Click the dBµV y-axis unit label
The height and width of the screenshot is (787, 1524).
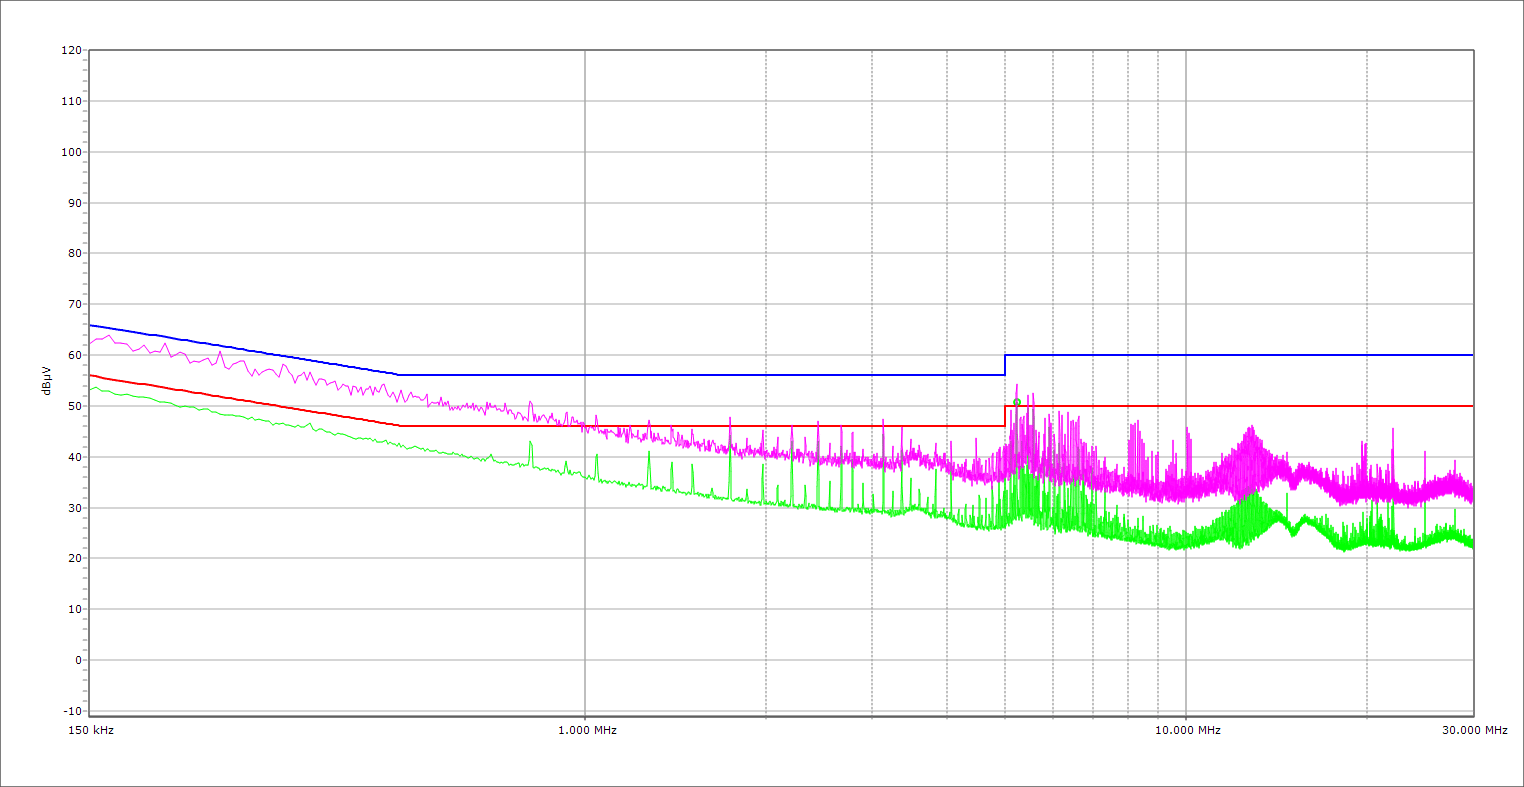(47, 379)
